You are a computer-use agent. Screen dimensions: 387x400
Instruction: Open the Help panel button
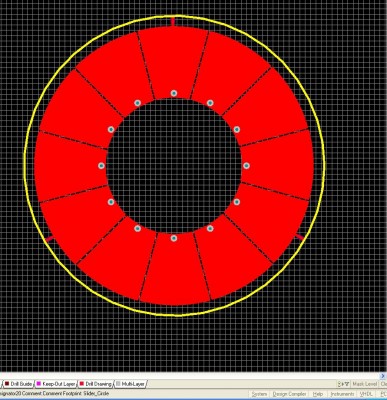pos(318,394)
